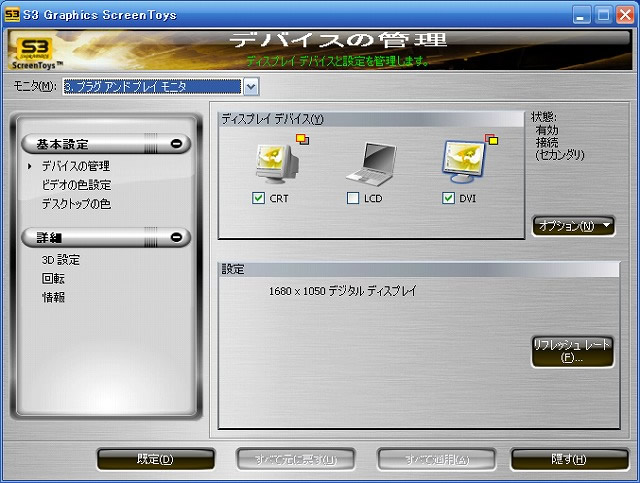Open デバイスの管理 in sidebar

click(x=76, y=166)
